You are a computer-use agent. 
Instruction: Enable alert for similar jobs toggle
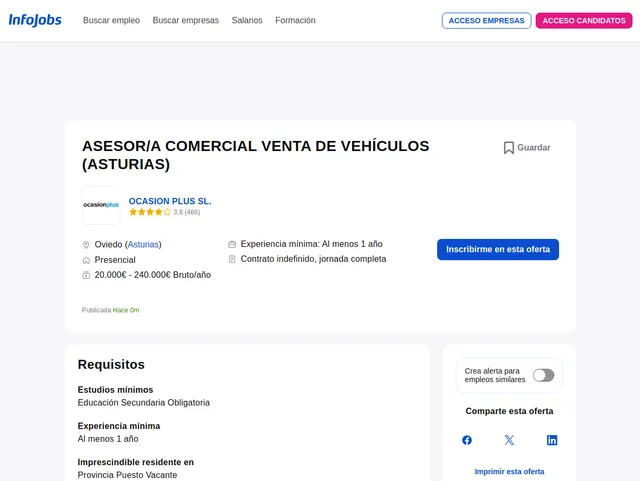pos(543,375)
